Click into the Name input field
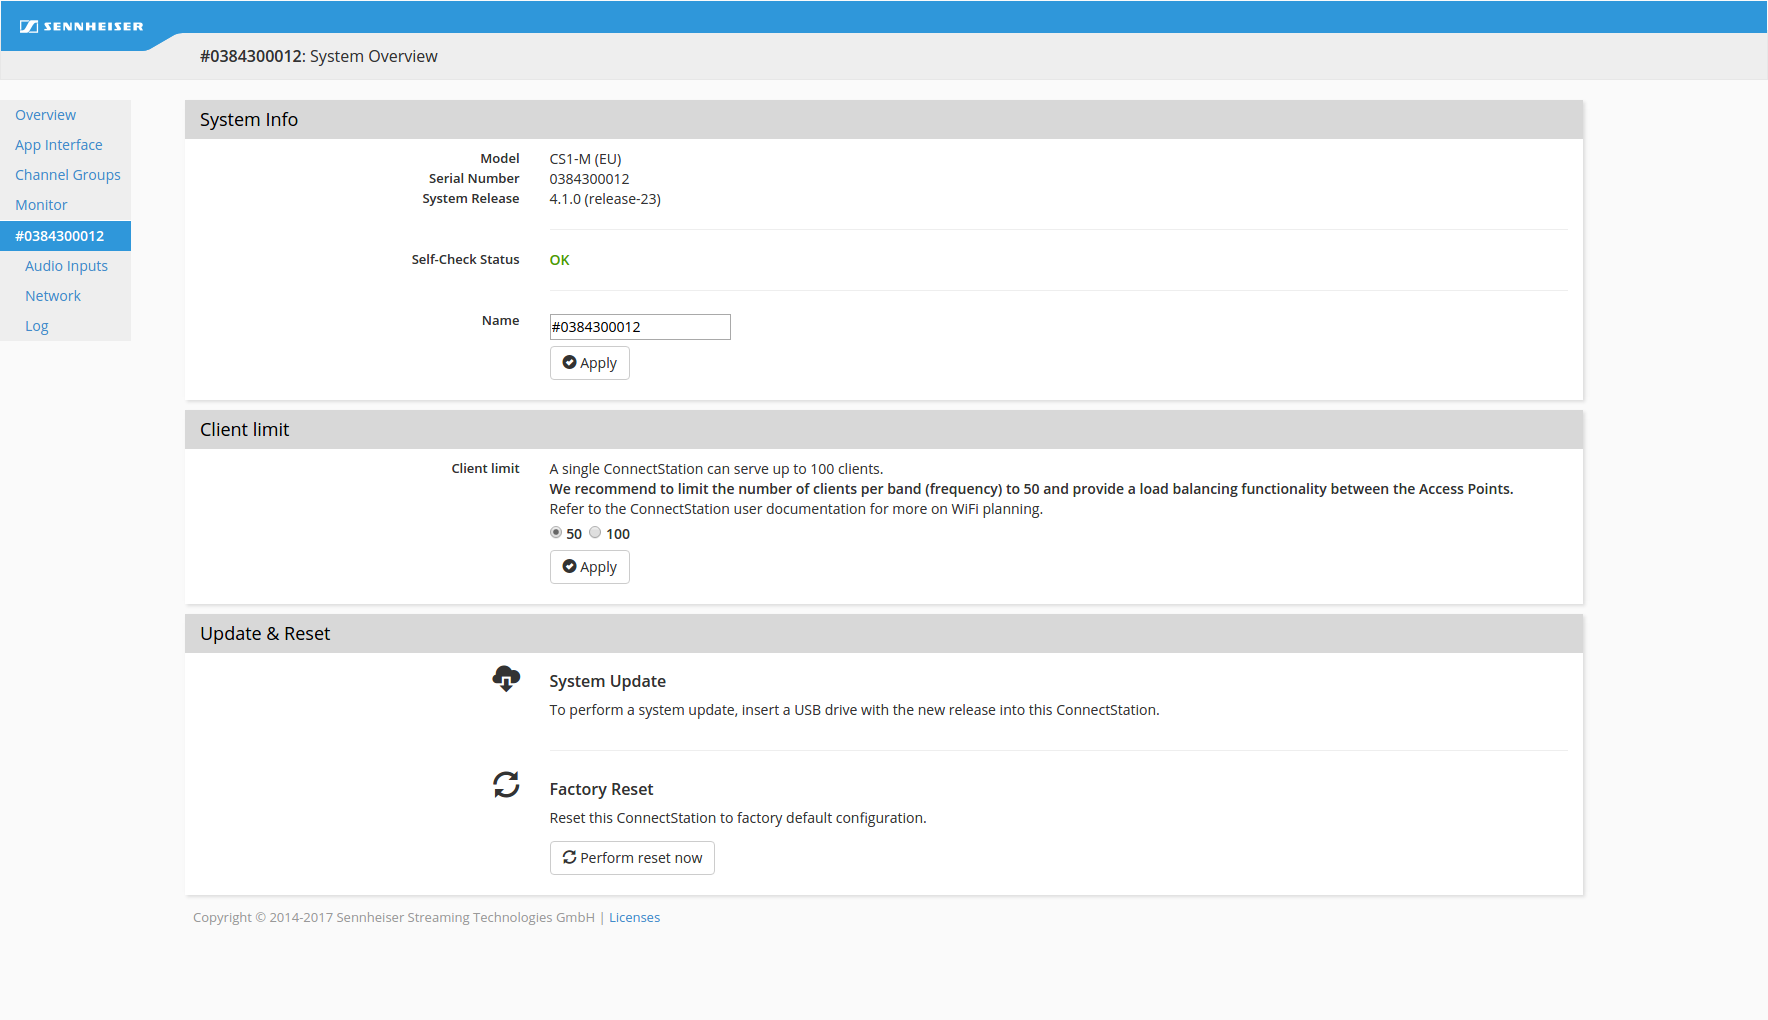This screenshot has width=1768, height=1020. (640, 327)
